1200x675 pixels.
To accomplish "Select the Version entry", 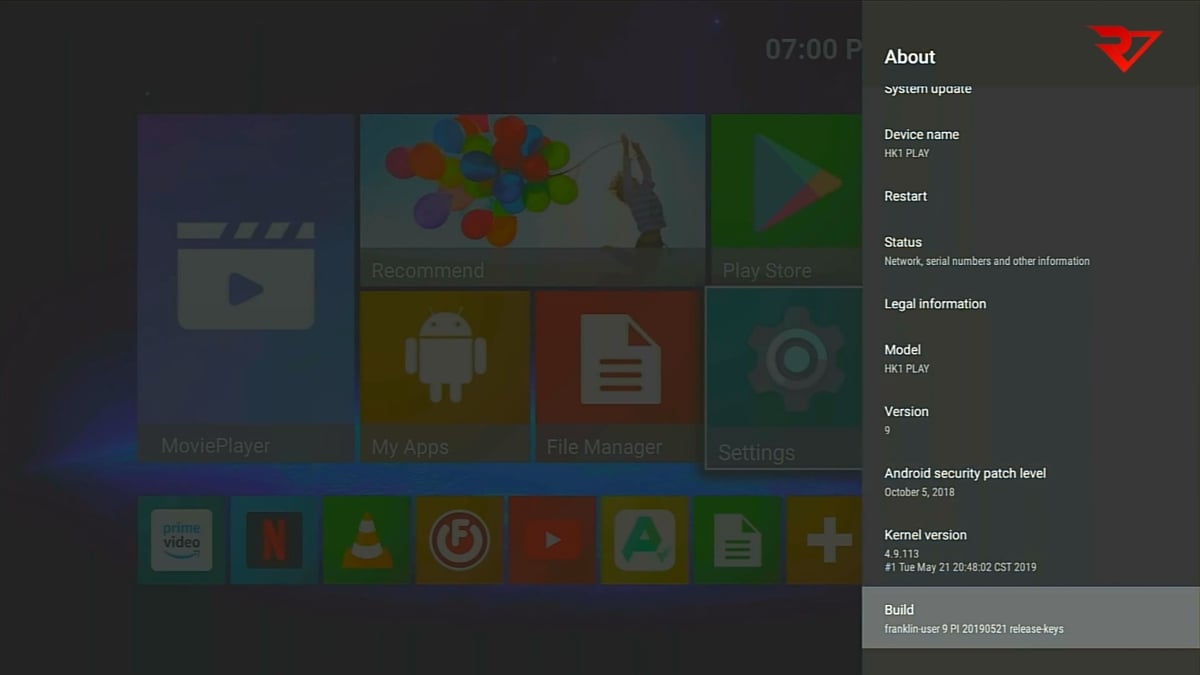I will point(1031,420).
